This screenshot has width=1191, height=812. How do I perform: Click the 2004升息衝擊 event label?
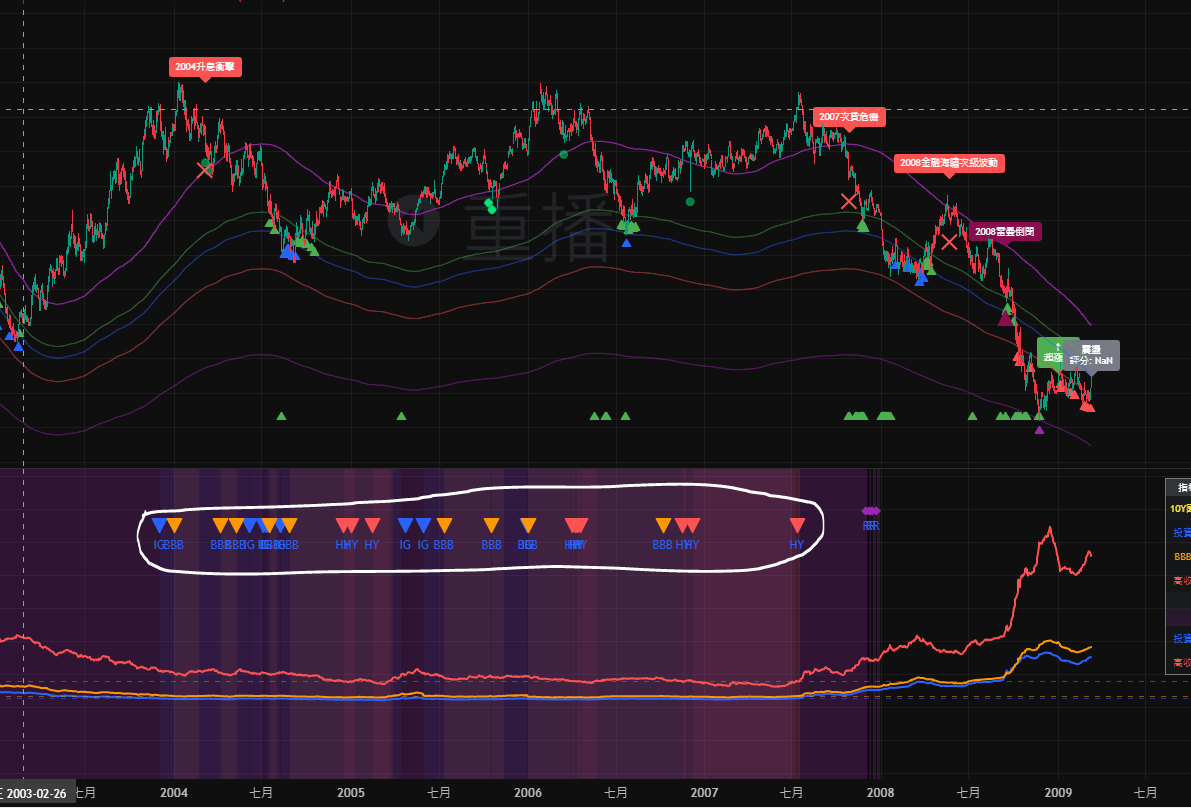[206, 67]
